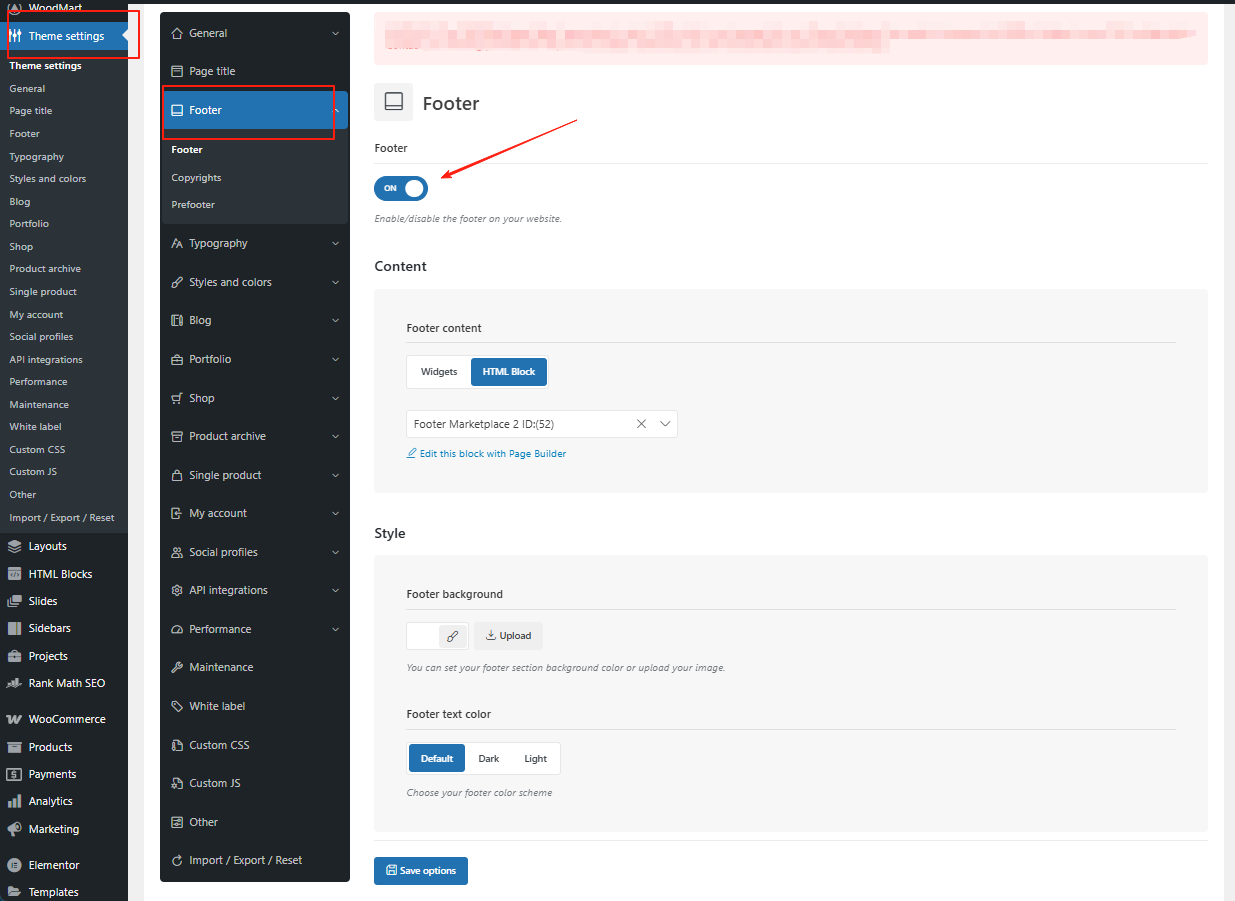
Task: Choose Light footer text color option
Action: coord(535,758)
